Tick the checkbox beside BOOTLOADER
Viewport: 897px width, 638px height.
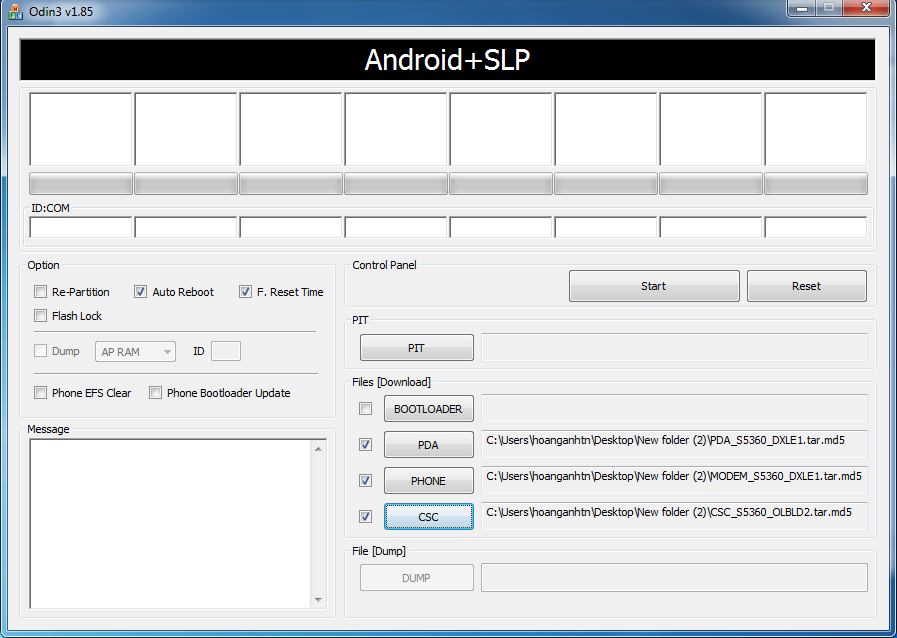click(366, 409)
